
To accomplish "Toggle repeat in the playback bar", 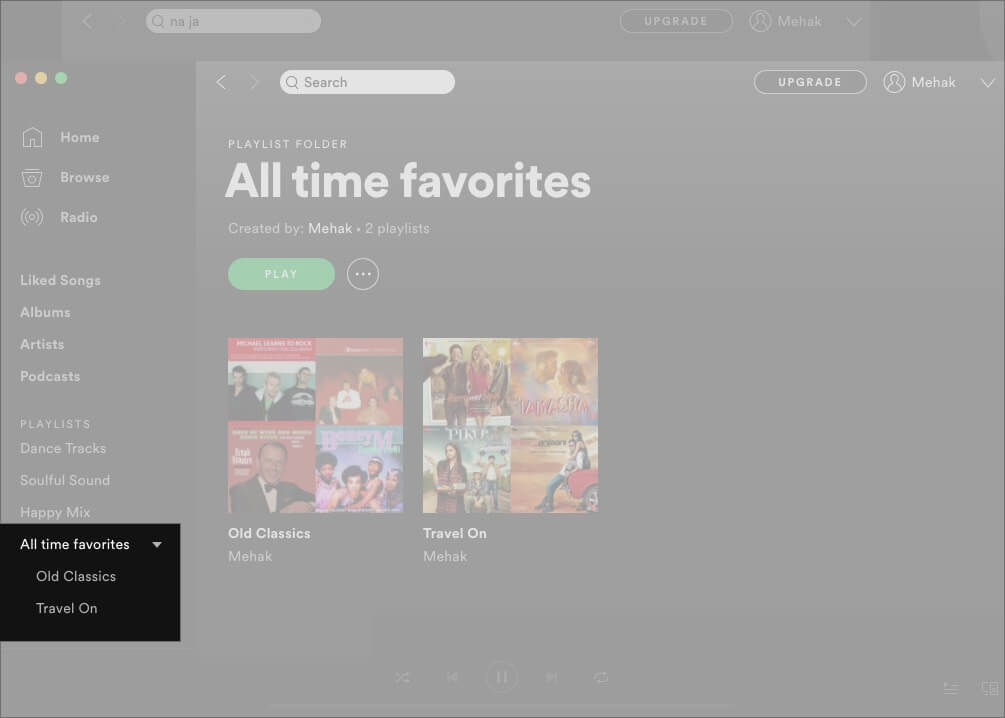I will [x=601, y=678].
